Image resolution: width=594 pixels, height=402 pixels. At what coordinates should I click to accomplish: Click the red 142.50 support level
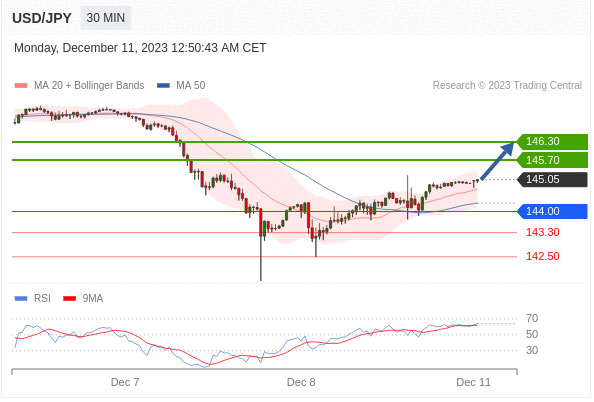coord(542,256)
